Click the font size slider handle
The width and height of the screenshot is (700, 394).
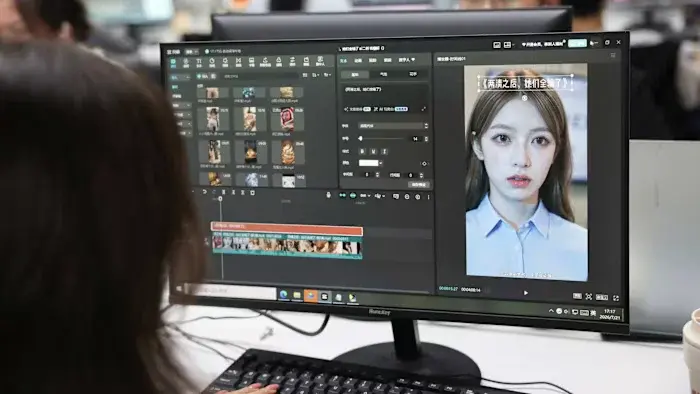click(x=360, y=139)
